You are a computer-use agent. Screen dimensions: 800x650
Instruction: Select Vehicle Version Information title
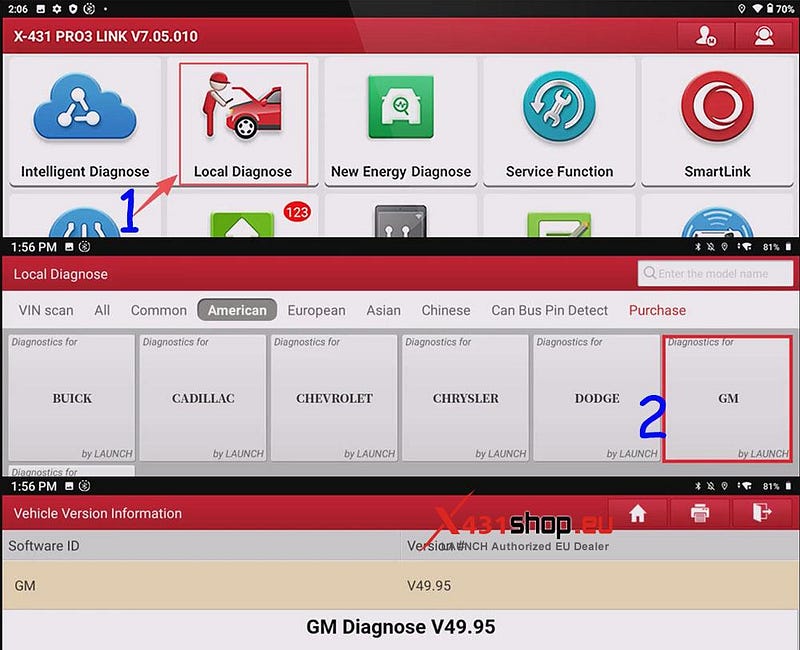pos(97,513)
